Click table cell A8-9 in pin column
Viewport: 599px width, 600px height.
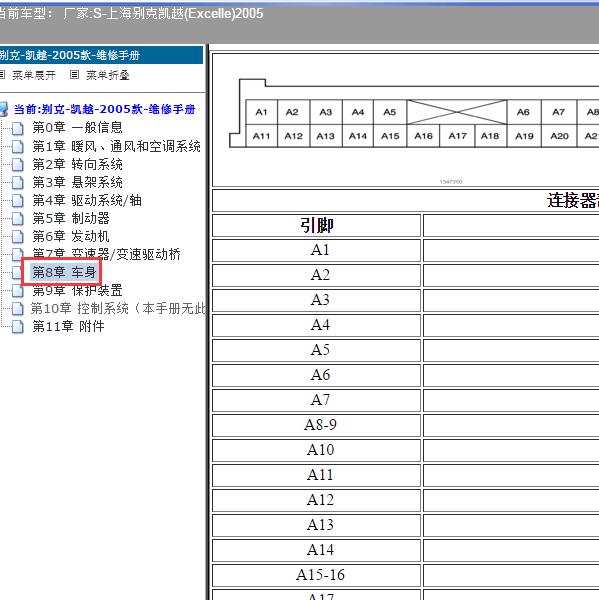coord(317,426)
